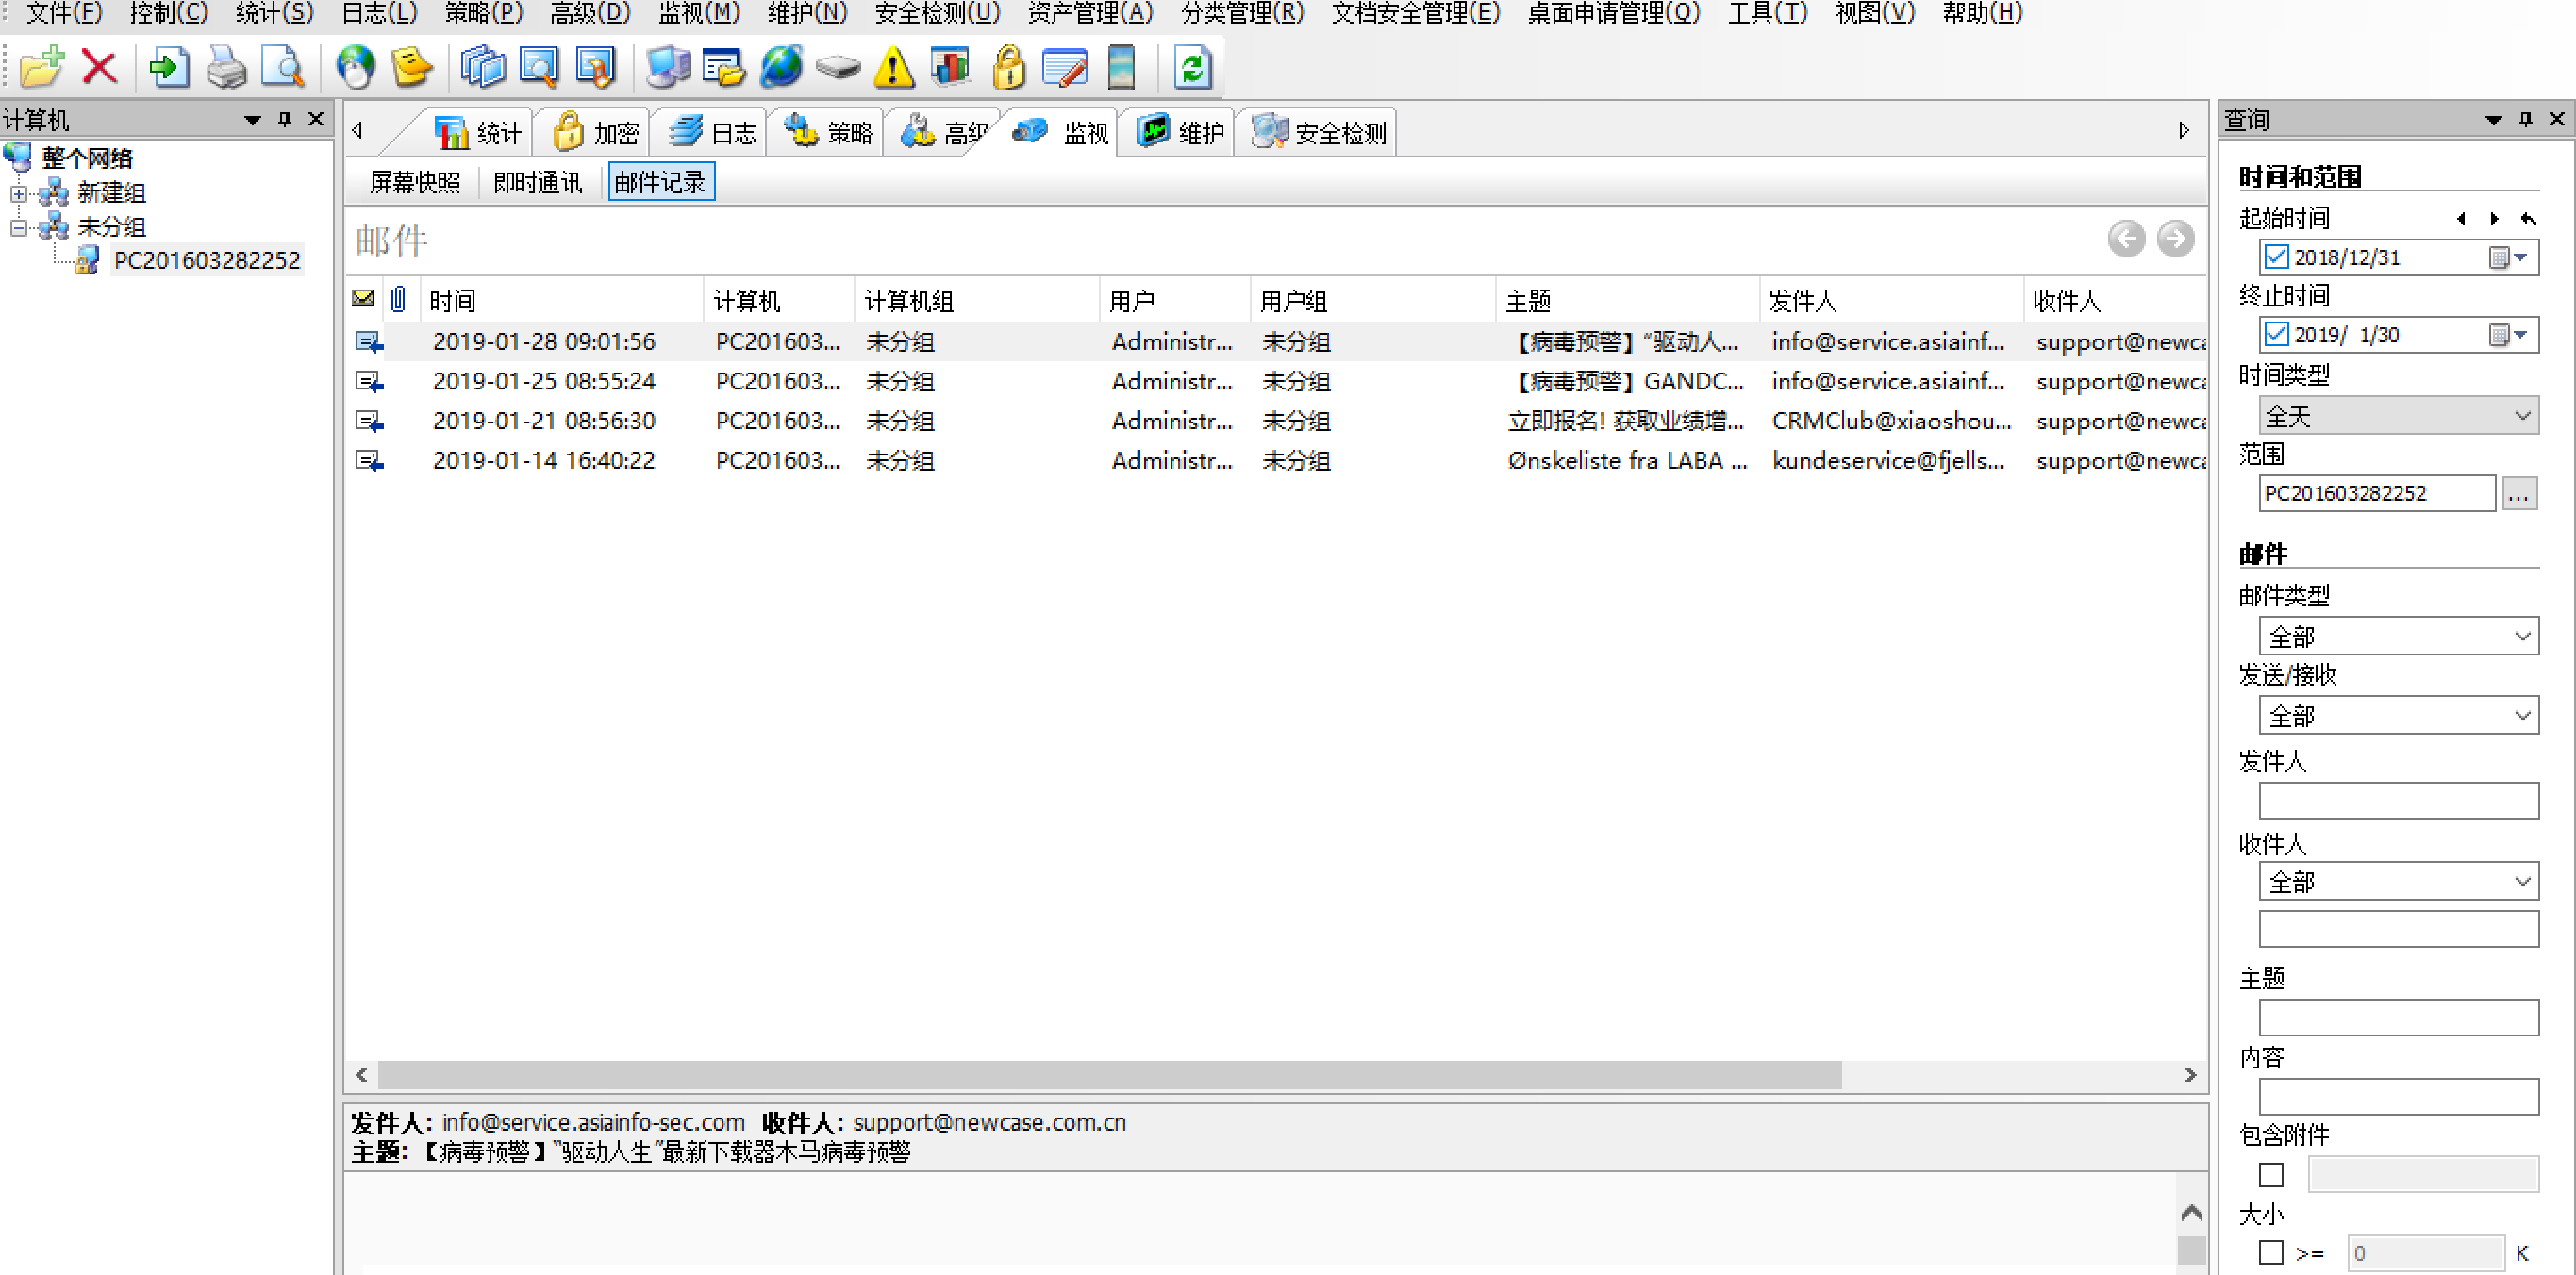Select the statistics chart toolbar icon

(951, 67)
